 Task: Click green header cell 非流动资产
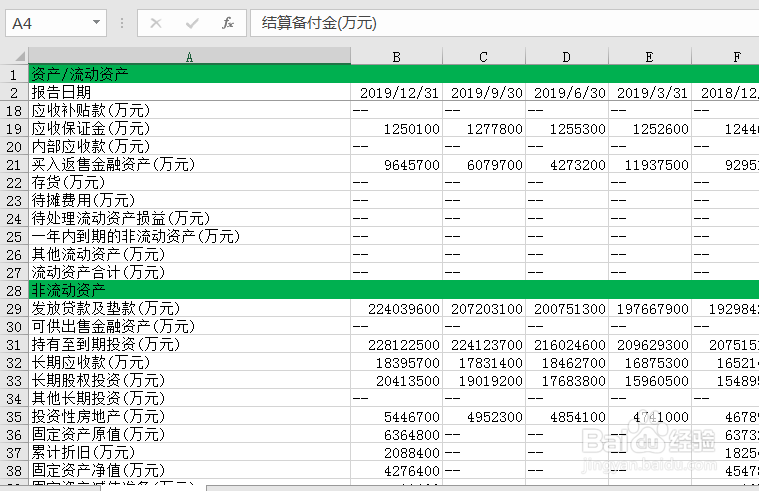(189, 290)
